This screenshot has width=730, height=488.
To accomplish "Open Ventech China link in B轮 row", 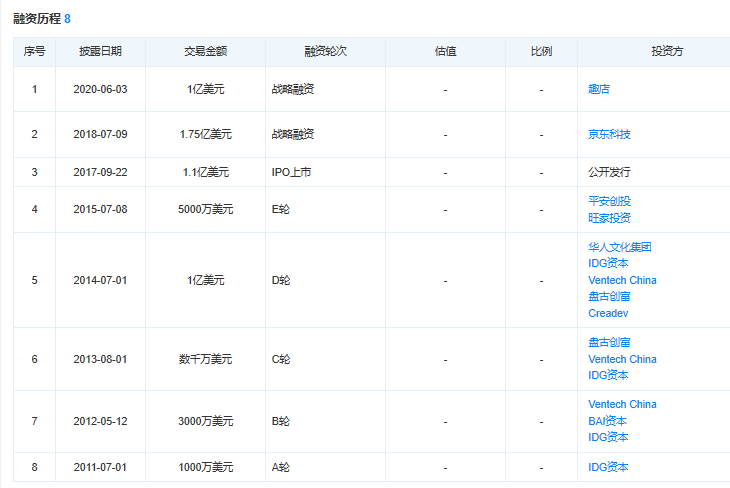I will pos(622,404).
